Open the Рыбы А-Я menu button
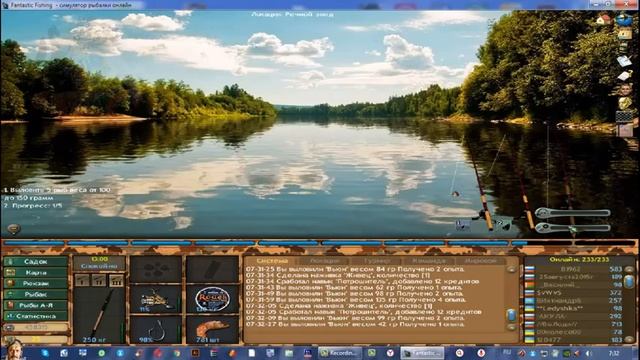 coord(36,305)
